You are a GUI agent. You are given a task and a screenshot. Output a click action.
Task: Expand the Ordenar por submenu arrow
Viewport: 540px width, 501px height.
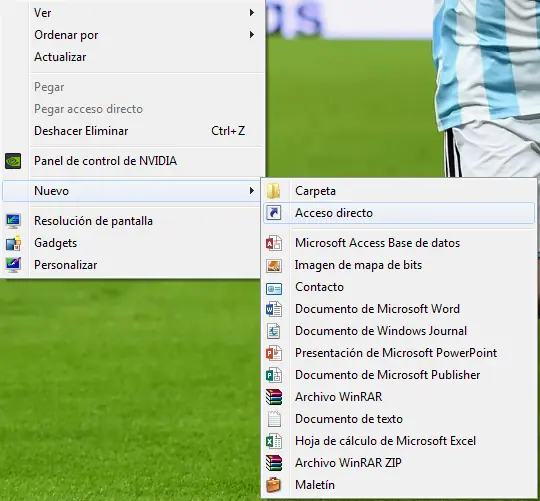252,35
